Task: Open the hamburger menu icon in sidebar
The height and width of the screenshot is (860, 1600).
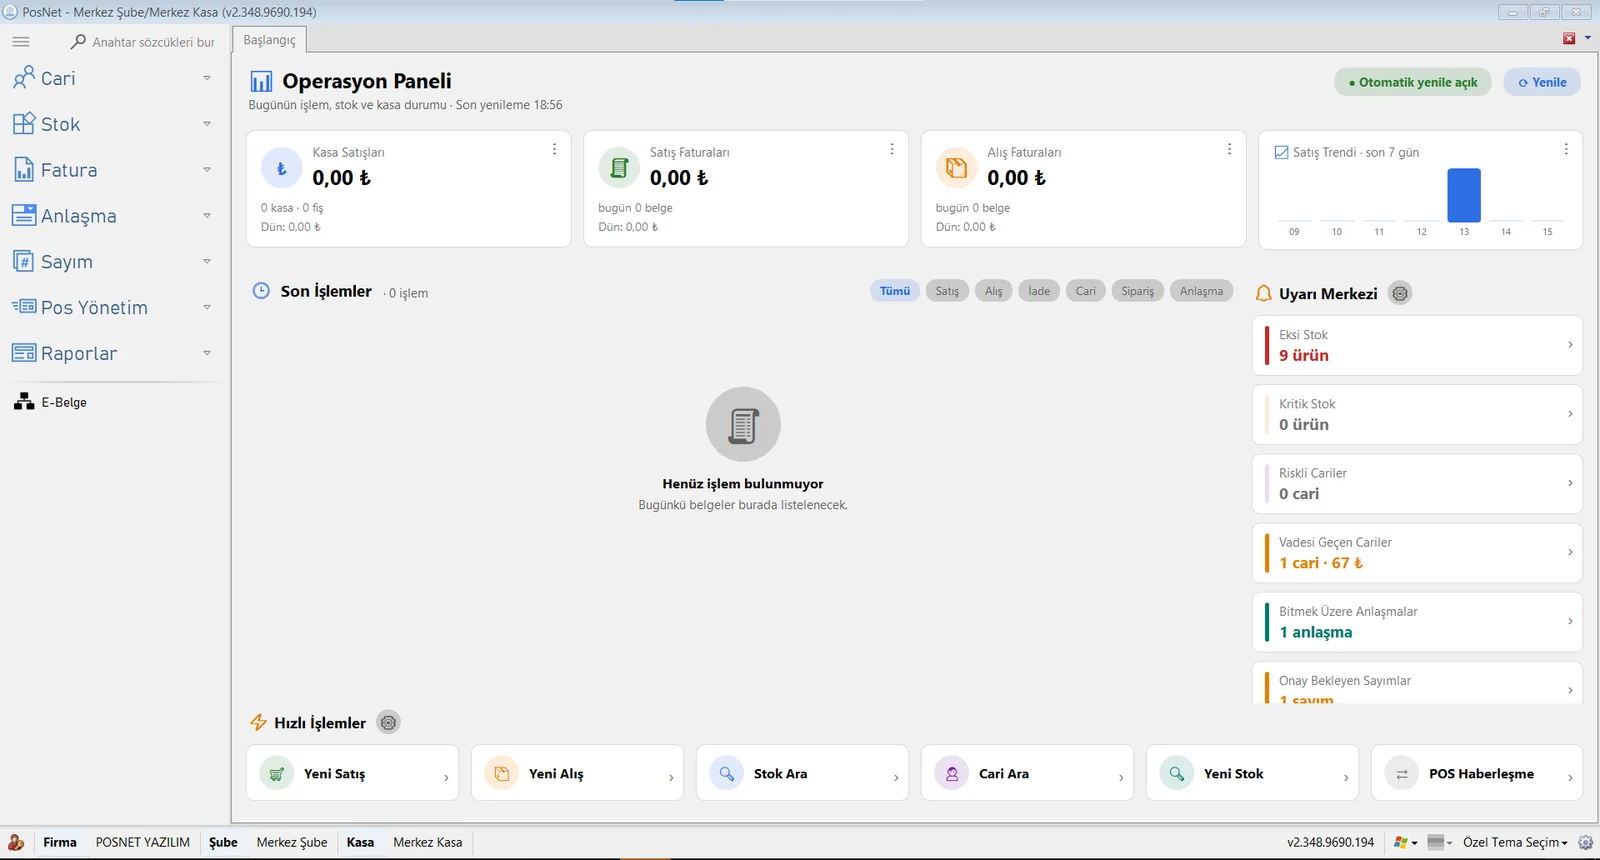Action: coord(21,42)
